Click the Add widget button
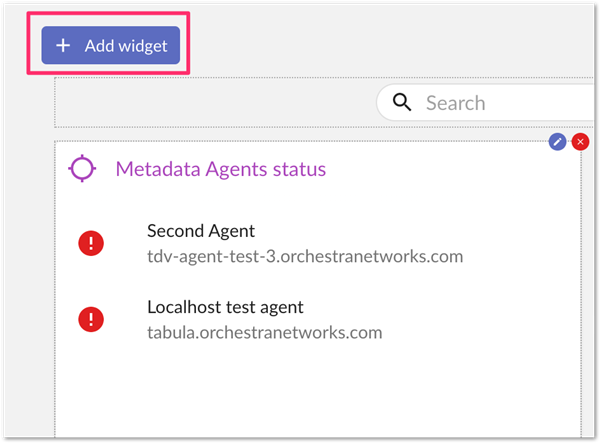Viewport: 600px width, 443px height. tap(110, 46)
